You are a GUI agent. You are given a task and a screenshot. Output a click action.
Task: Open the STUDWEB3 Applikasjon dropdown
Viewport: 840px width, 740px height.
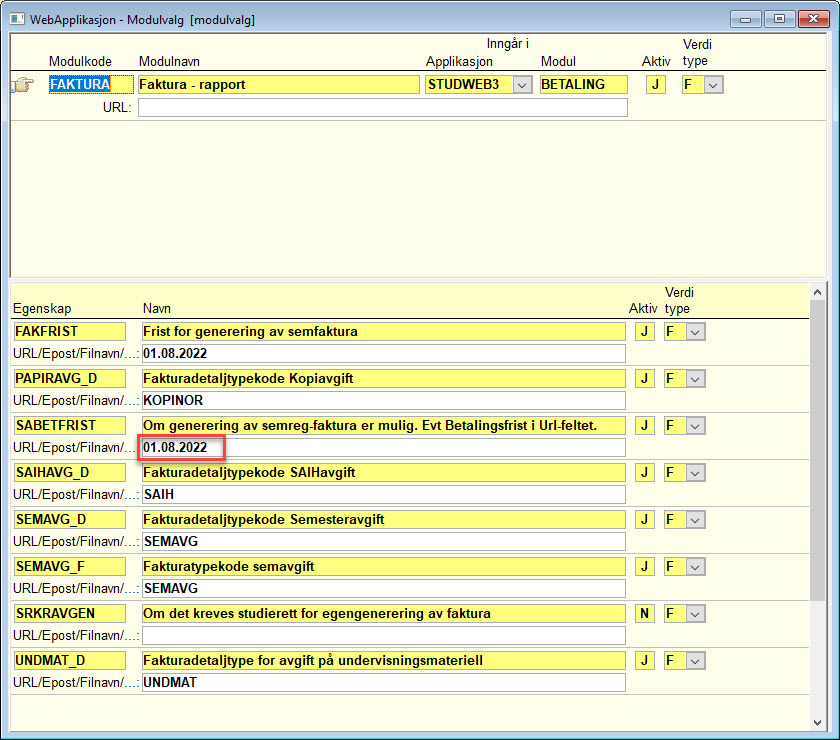tap(522, 85)
